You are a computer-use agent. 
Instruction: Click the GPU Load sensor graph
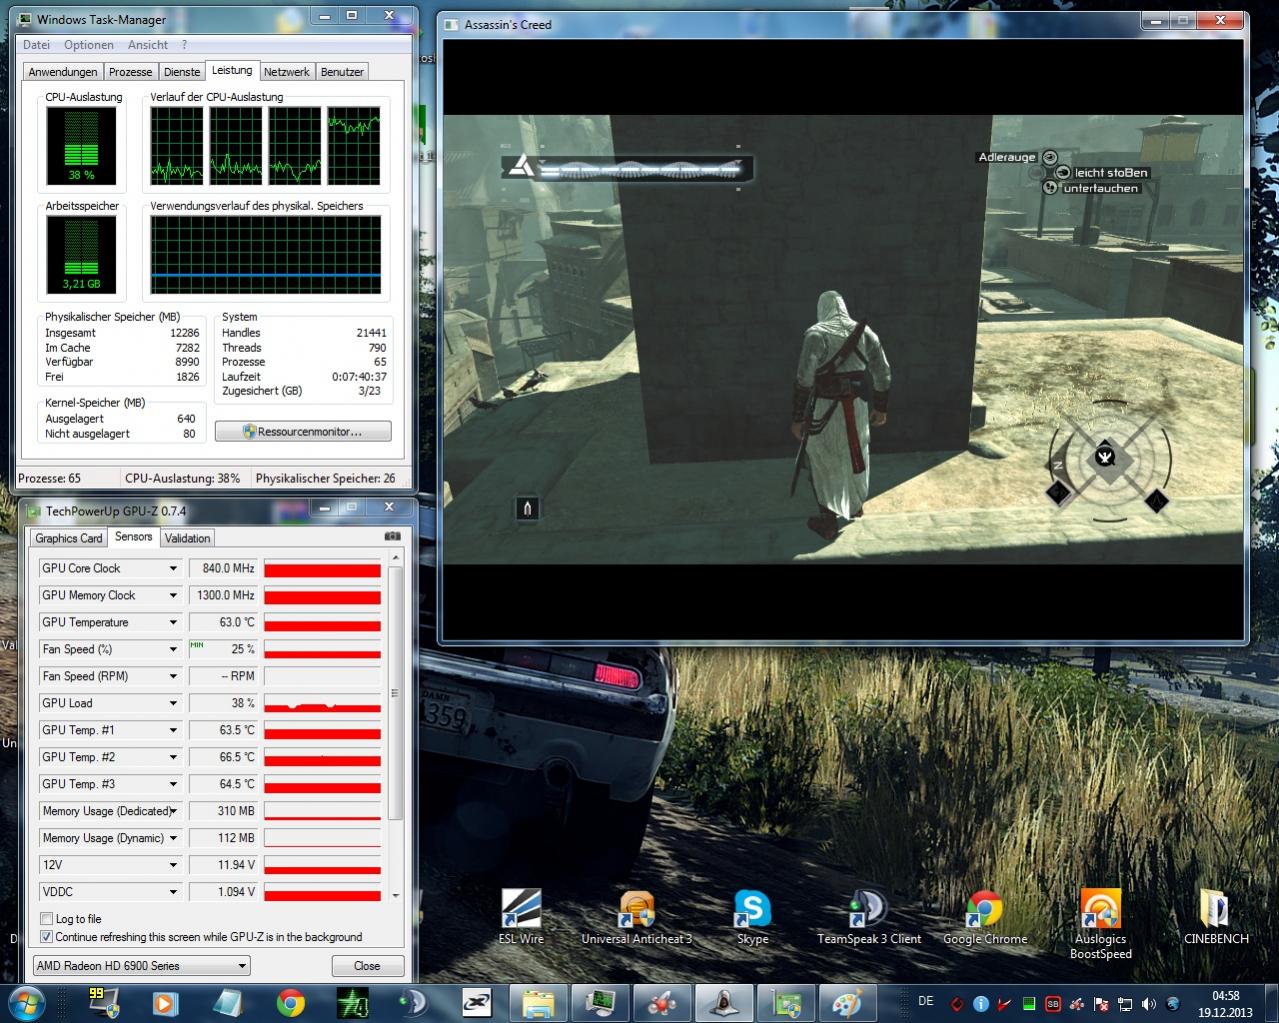point(322,703)
